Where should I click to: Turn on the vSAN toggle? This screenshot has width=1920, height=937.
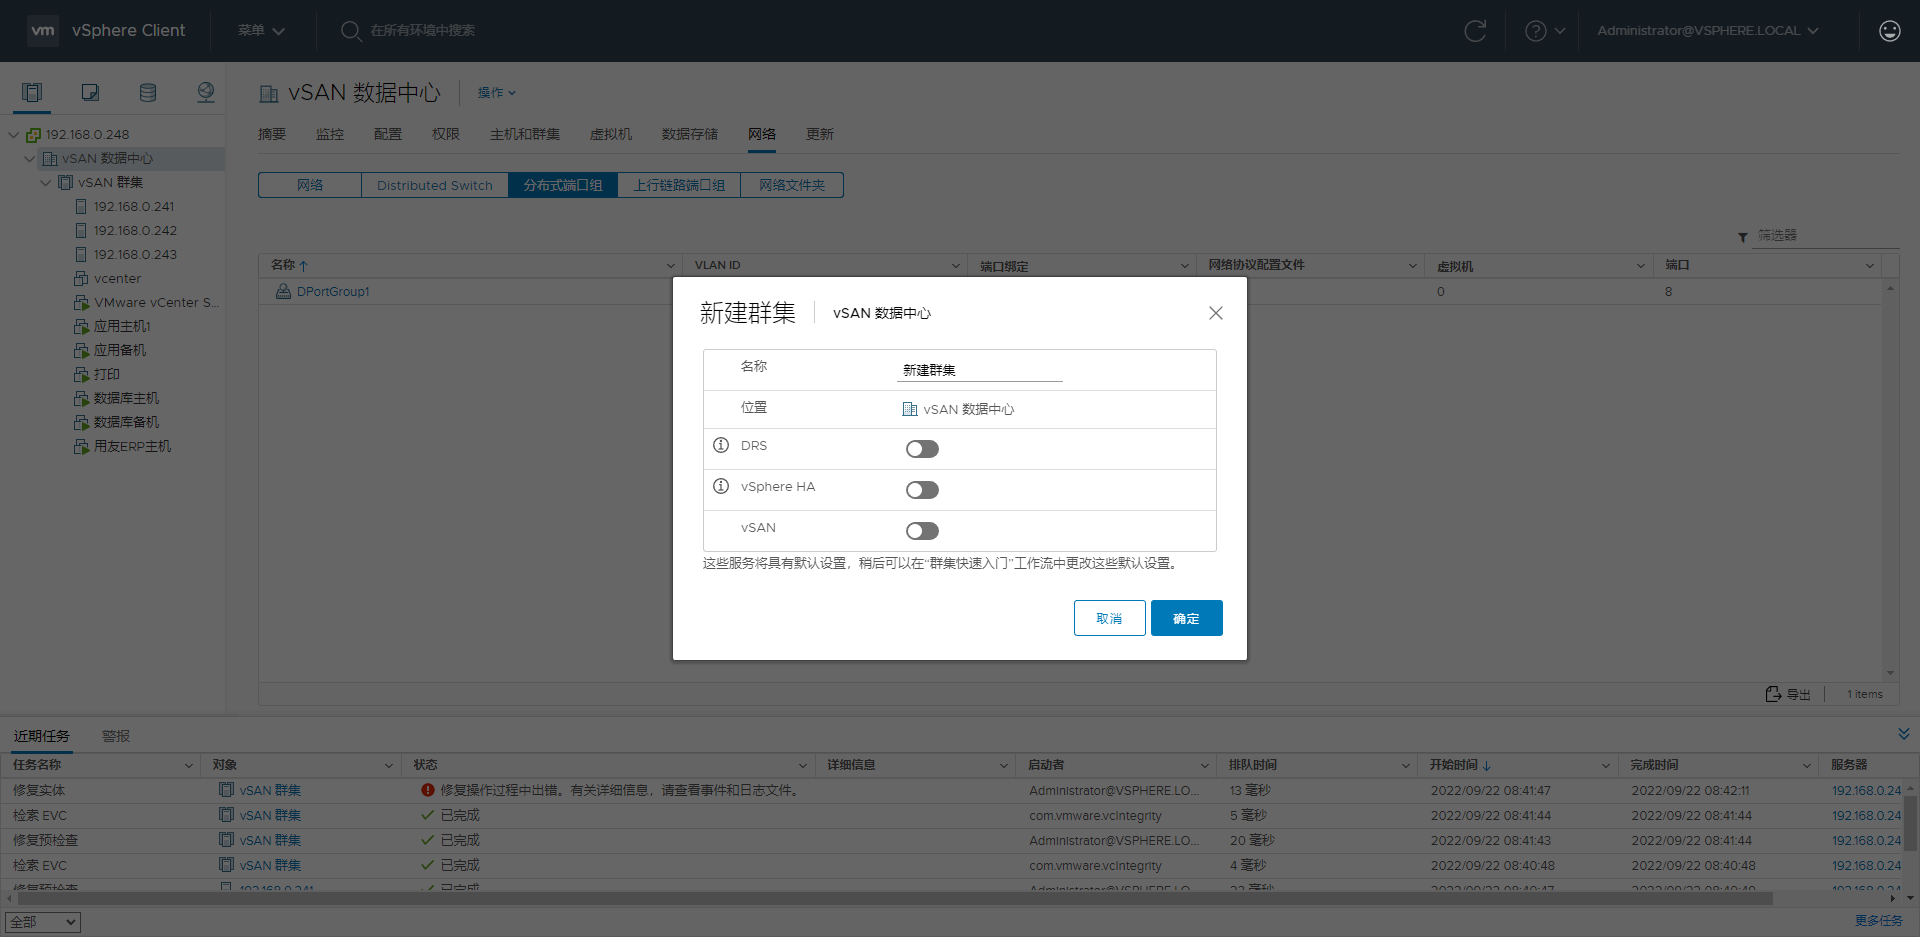tap(922, 530)
